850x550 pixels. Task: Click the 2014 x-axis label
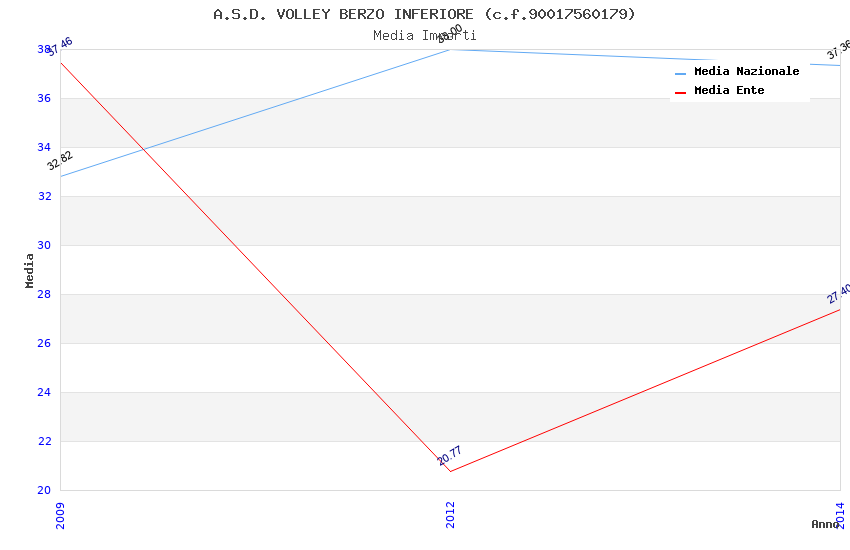[840, 515]
